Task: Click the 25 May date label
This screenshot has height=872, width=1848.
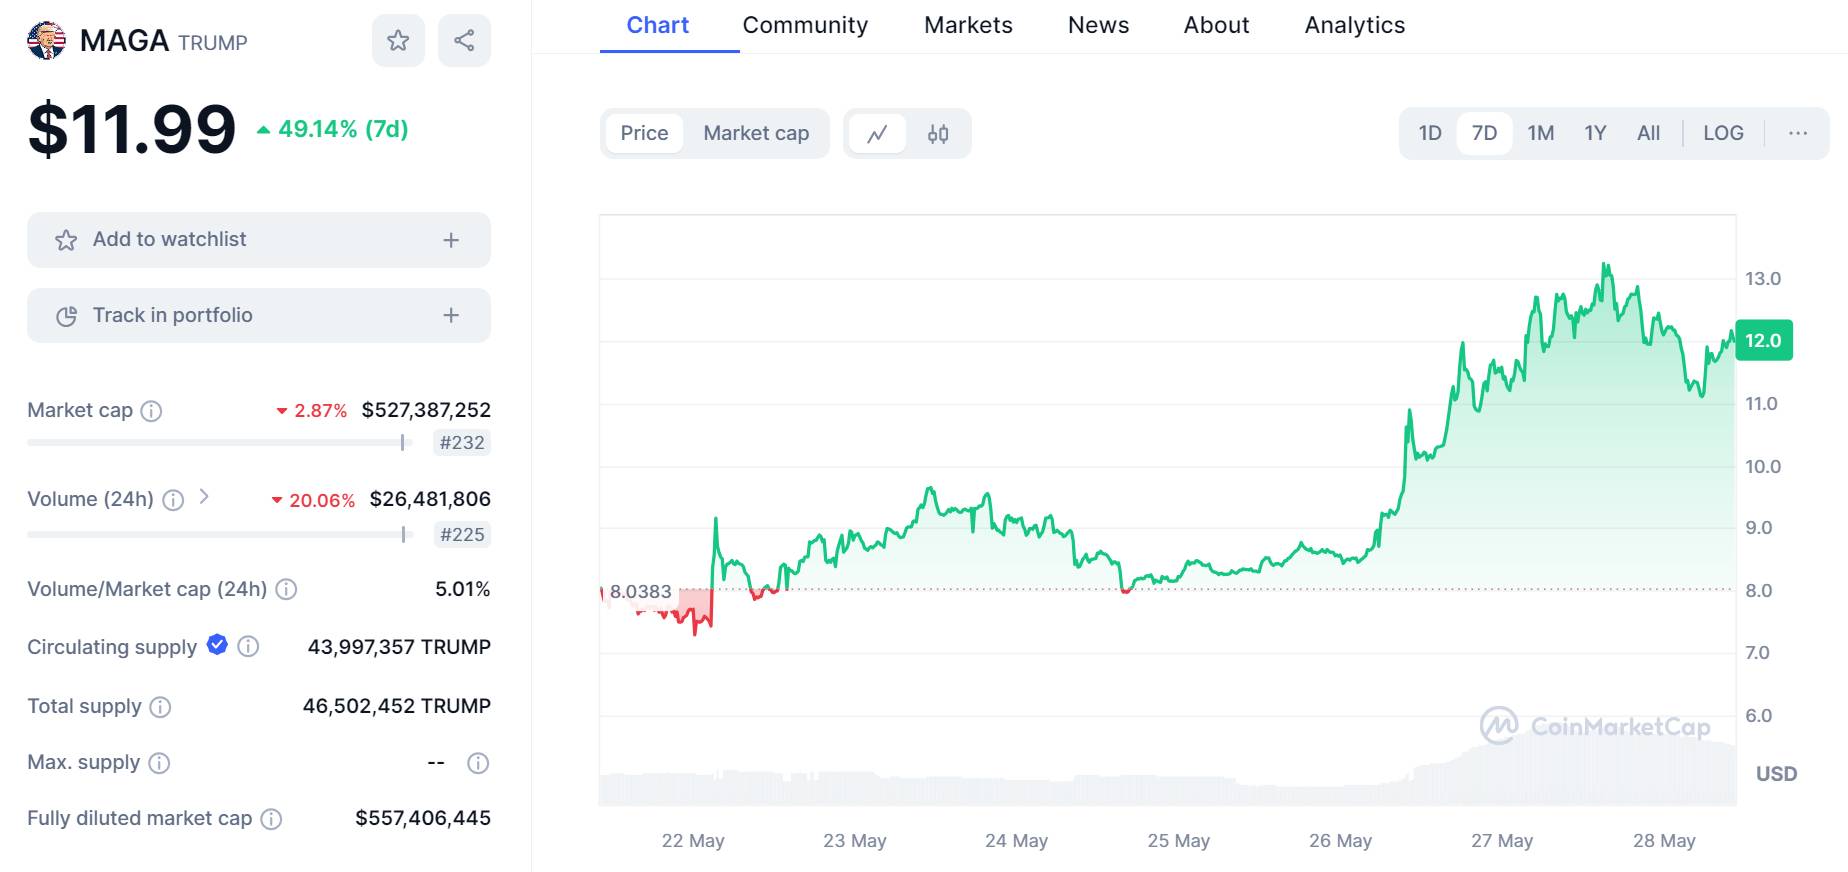Action: pos(1179,841)
